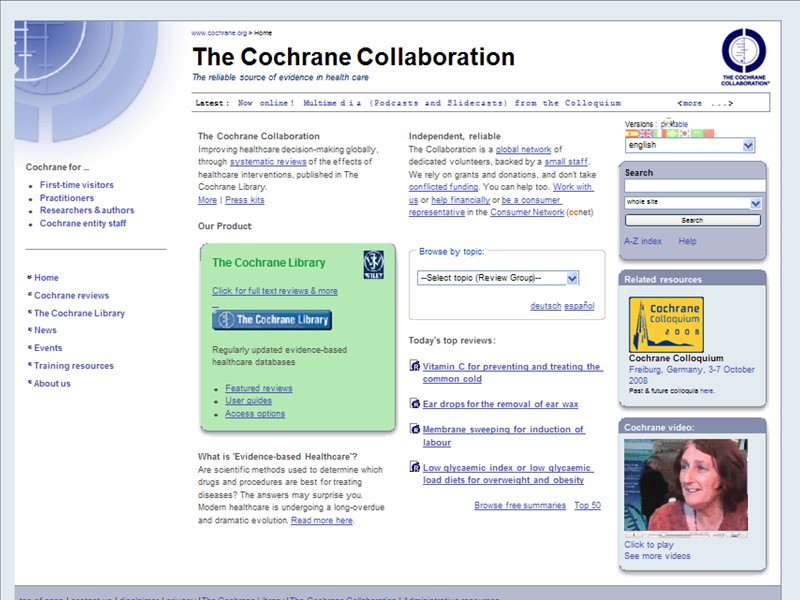
Task: Open The Cochrane Library in the left navigation
Action: coord(79,313)
